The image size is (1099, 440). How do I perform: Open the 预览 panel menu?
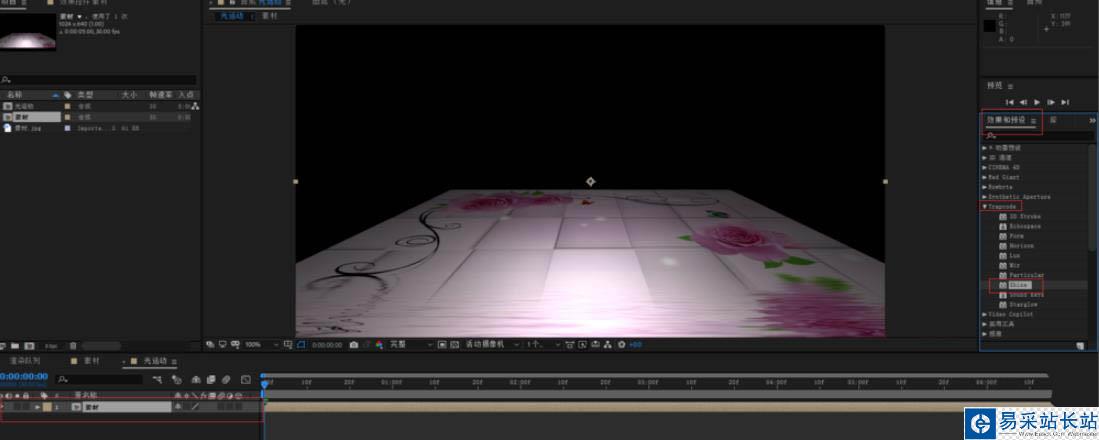pyautogui.click(x=1010, y=86)
